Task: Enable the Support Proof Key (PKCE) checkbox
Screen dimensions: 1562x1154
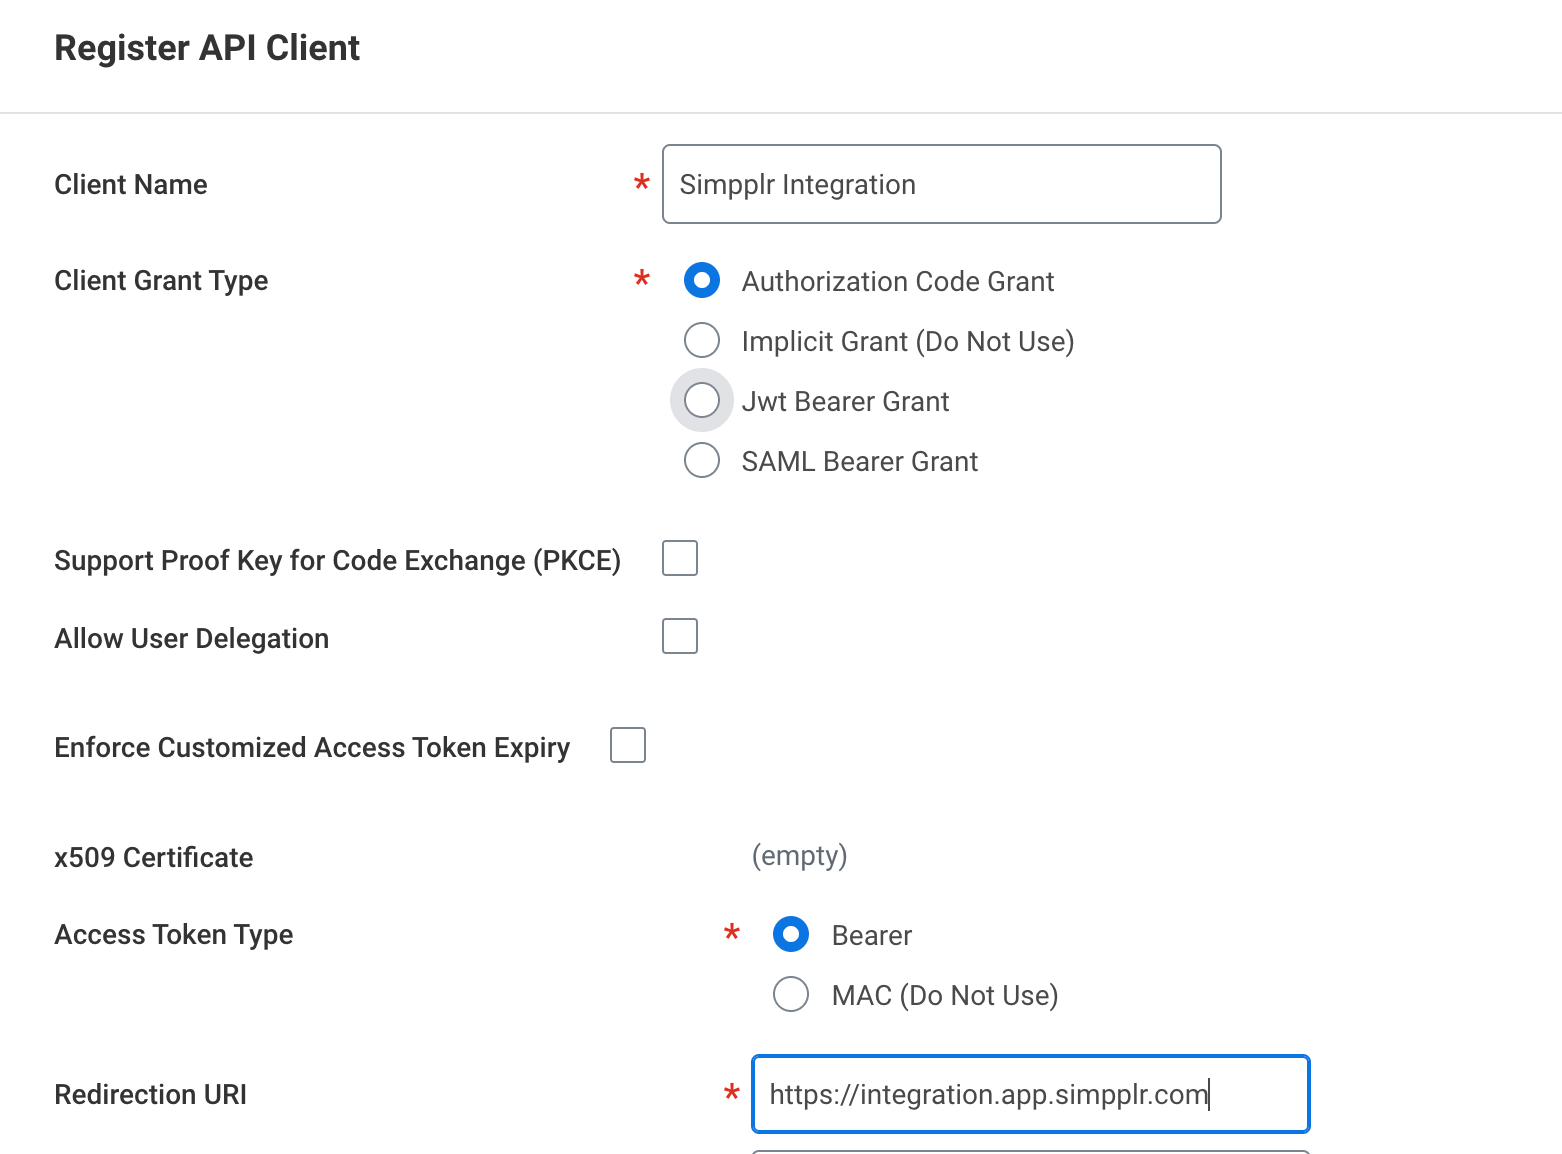Action: (679, 558)
